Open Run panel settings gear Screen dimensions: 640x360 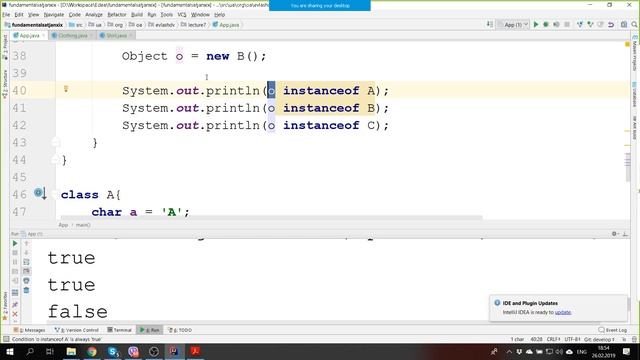coord(615,233)
